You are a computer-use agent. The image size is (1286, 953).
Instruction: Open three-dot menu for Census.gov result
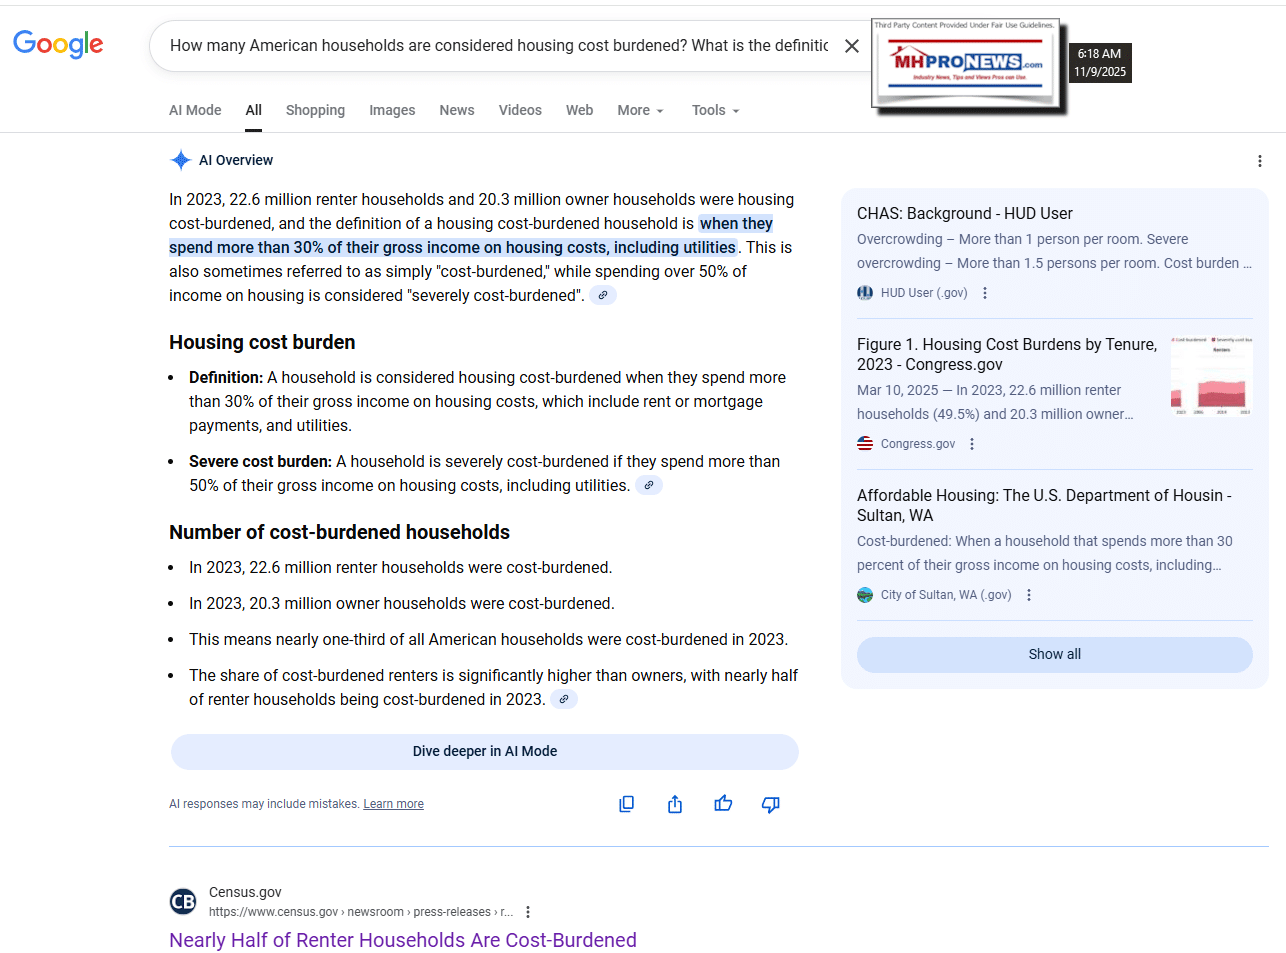[528, 912]
